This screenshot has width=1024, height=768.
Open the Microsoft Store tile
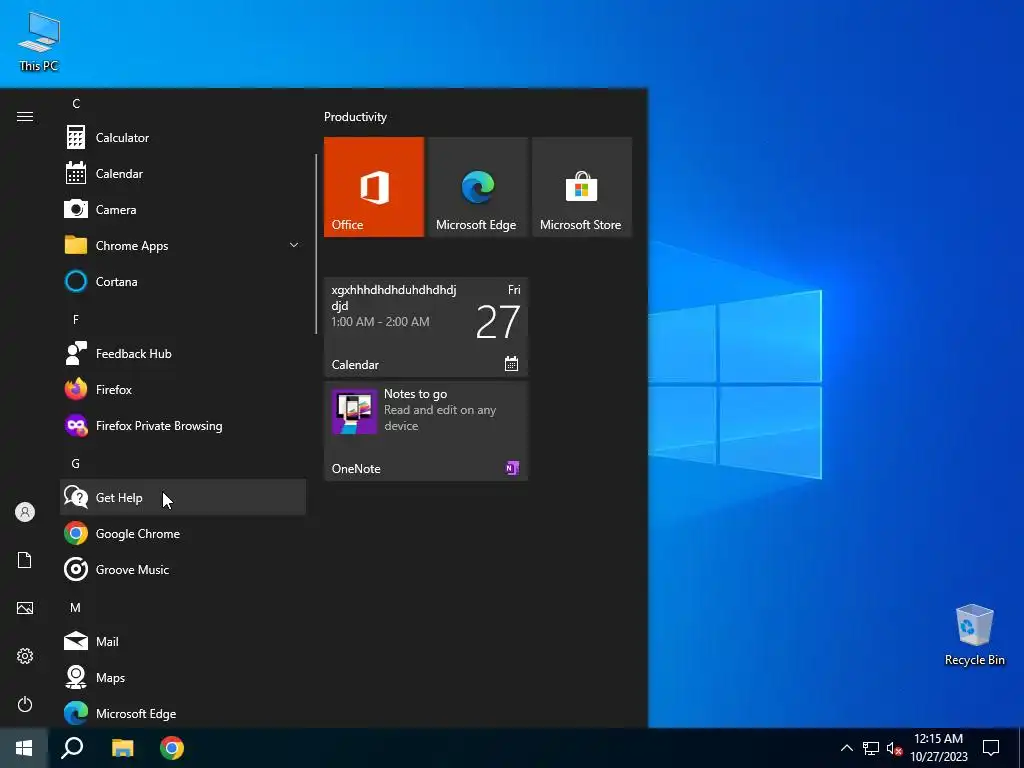click(582, 187)
